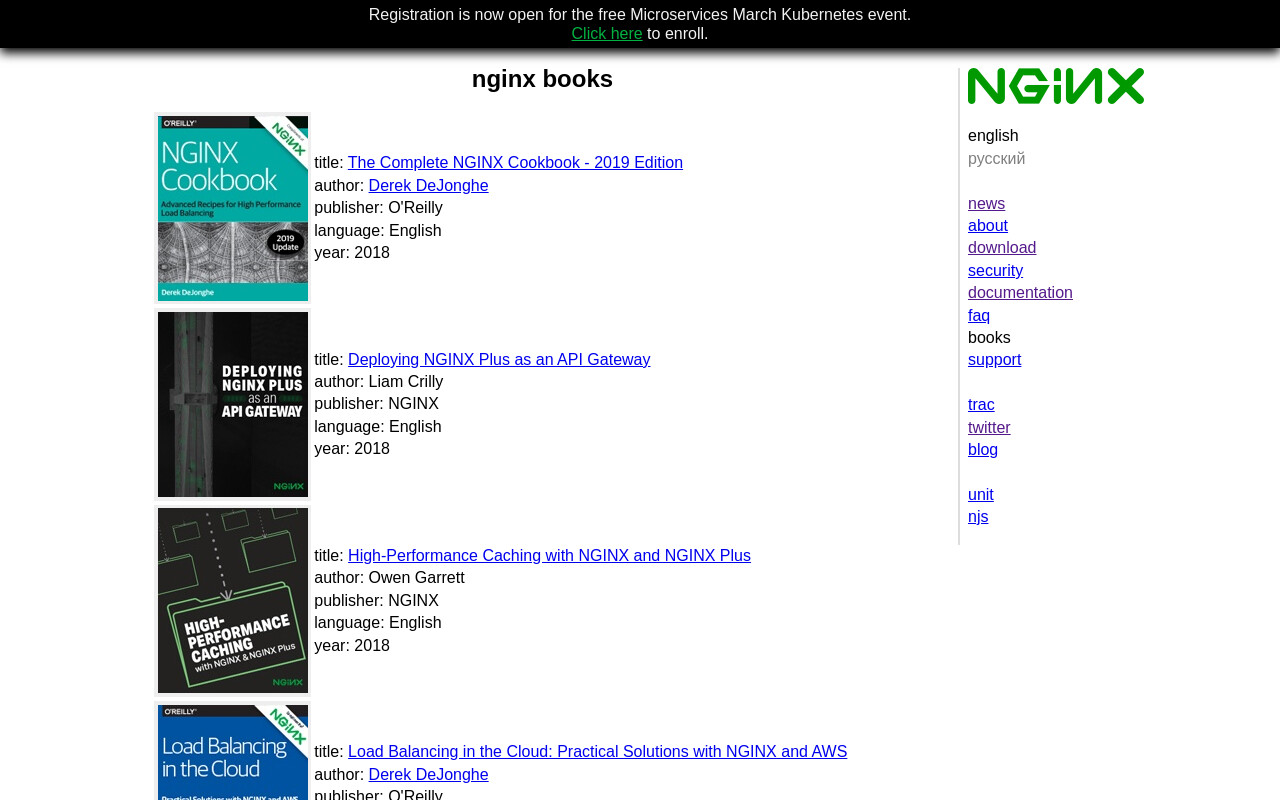Click the 'english' language text
The image size is (1280, 800).
[x=993, y=136]
